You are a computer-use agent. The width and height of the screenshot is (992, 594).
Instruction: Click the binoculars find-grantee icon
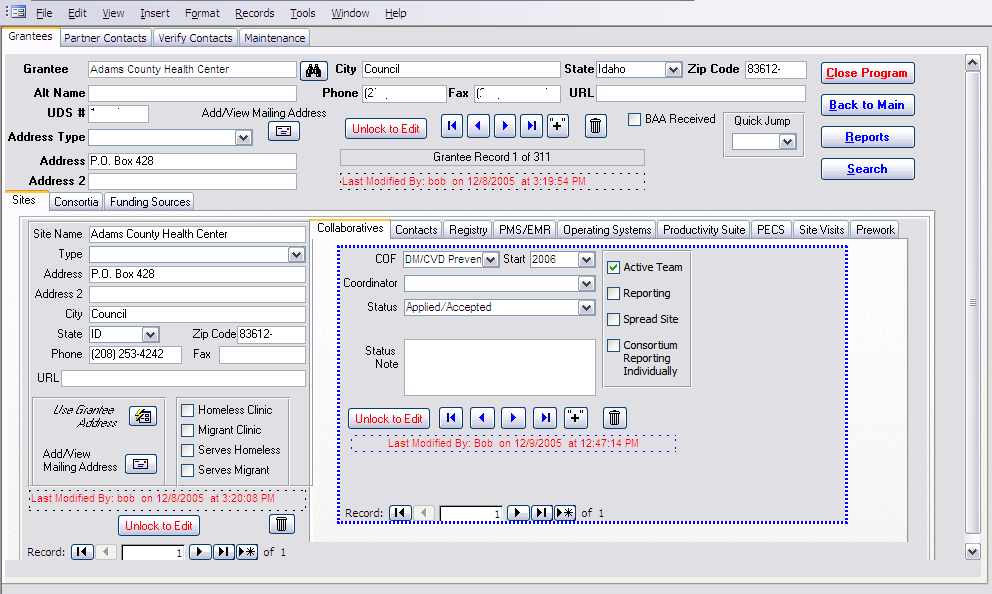click(x=313, y=70)
